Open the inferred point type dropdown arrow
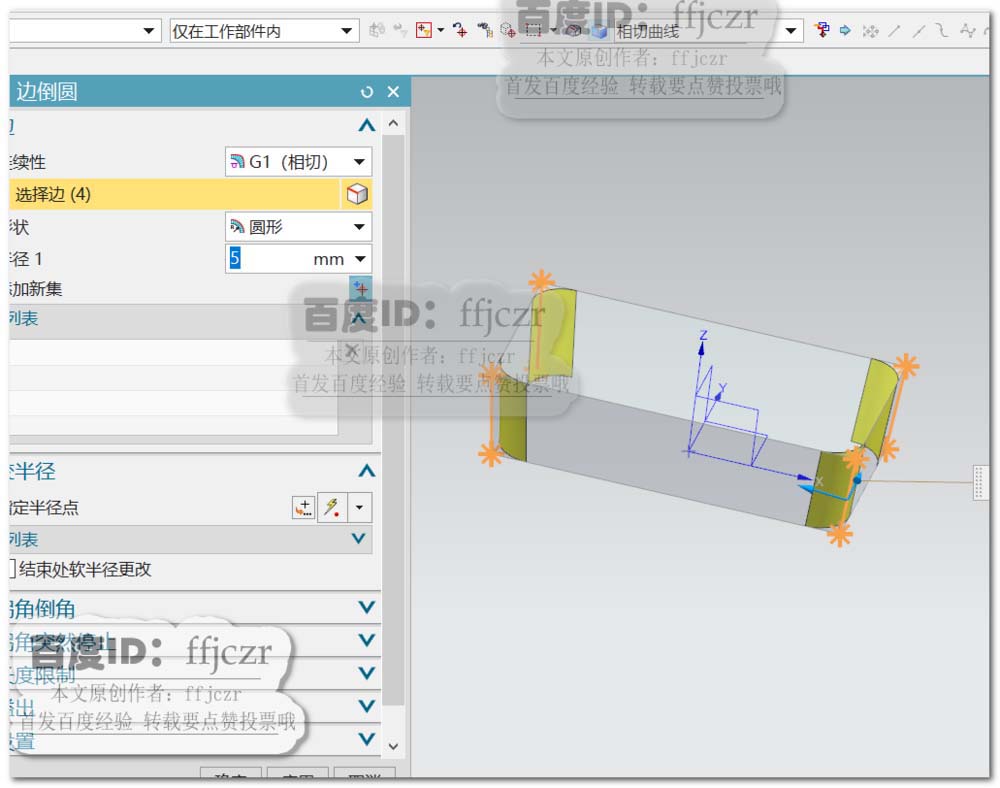The image size is (1000, 788). (360, 507)
